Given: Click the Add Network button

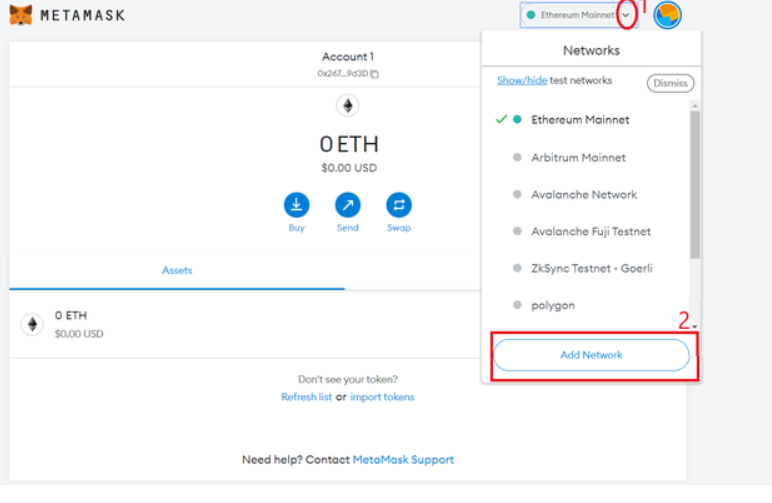Looking at the screenshot, I should [x=591, y=355].
